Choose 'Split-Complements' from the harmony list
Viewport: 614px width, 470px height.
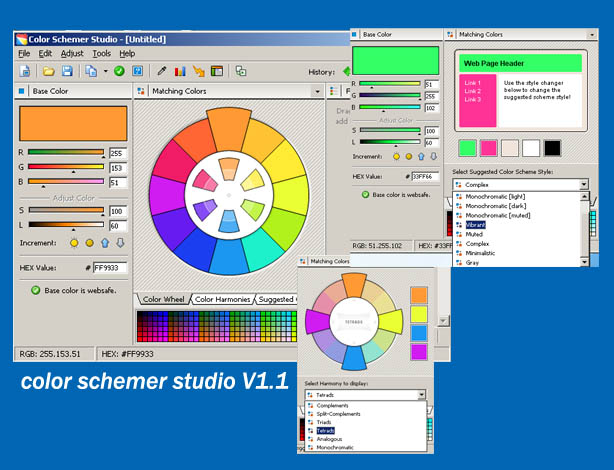coord(338,414)
